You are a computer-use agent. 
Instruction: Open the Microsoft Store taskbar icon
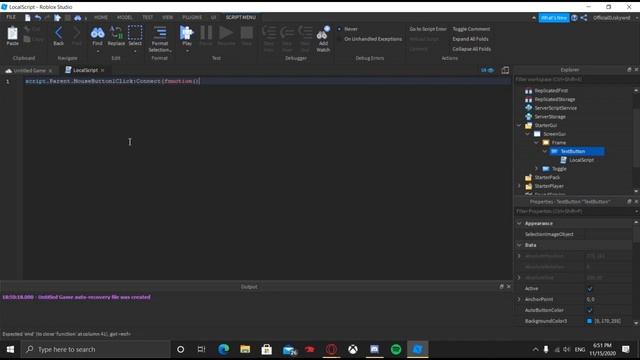pos(267,349)
